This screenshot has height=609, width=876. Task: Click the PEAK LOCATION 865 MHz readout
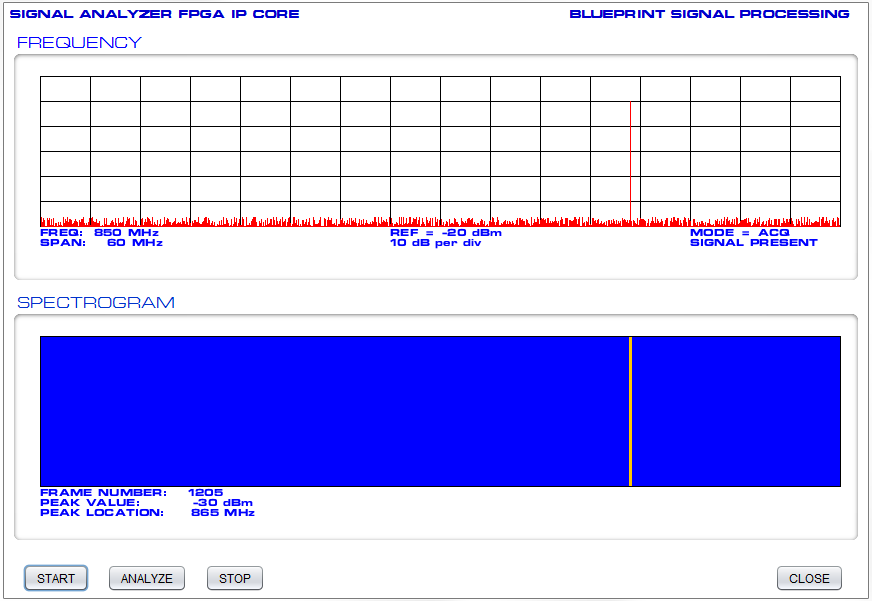tap(147, 513)
